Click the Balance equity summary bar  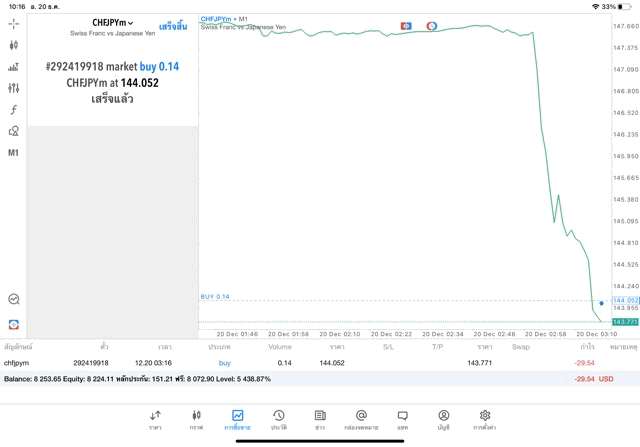point(320,379)
